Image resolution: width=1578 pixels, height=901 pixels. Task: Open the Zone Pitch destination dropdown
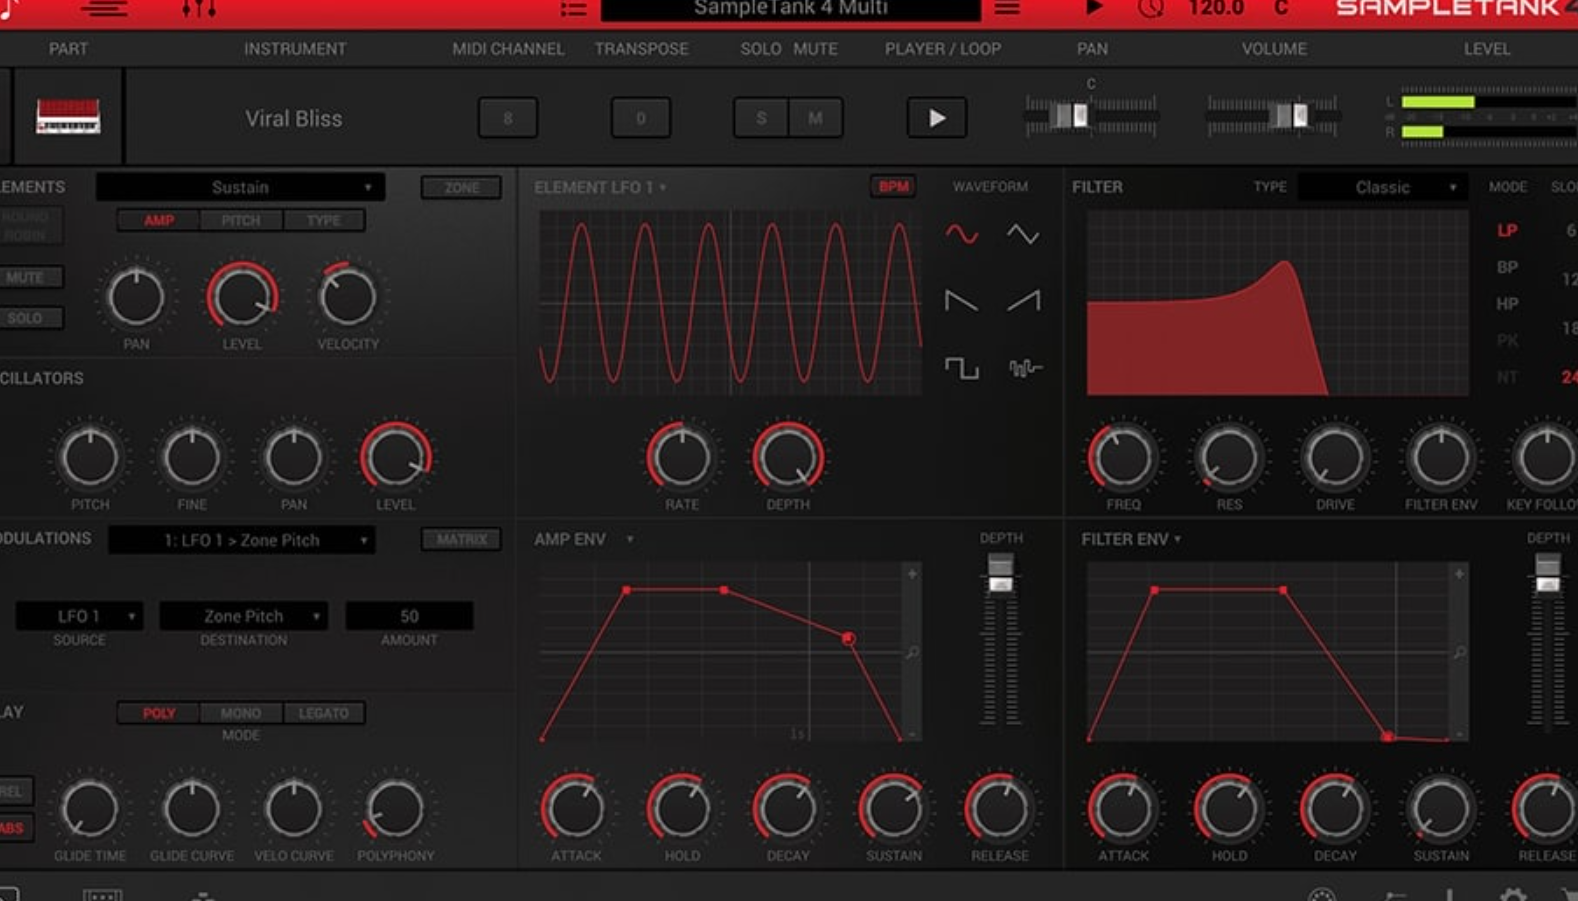point(244,616)
